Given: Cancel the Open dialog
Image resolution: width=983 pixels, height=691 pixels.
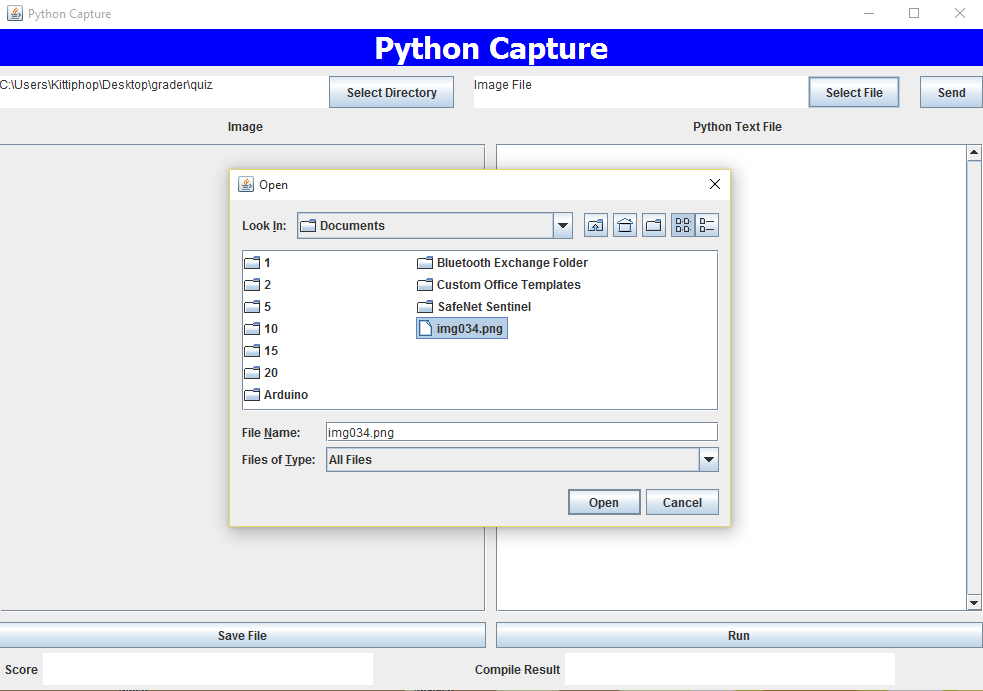Looking at the screenshot, I should point(682,502).
